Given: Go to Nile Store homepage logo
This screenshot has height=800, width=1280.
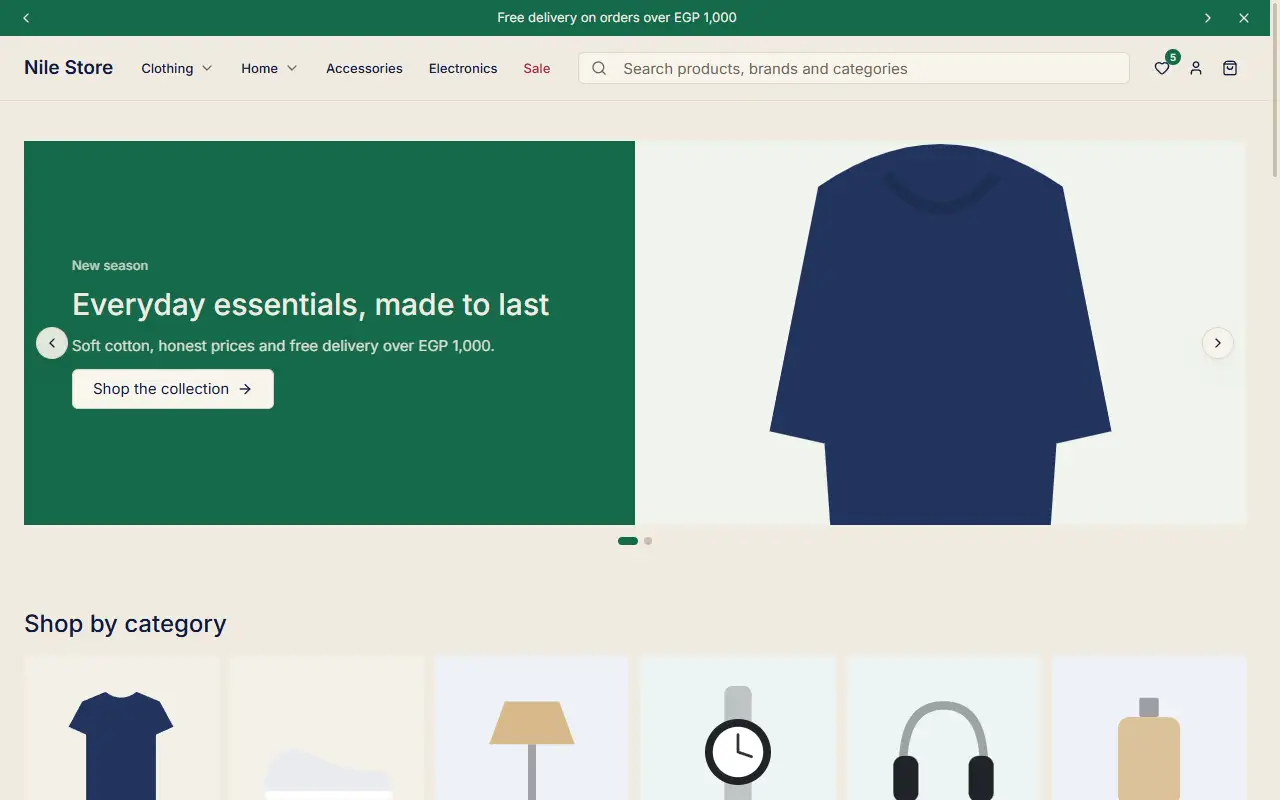Looking at the screenshot, I should (68, 68).
